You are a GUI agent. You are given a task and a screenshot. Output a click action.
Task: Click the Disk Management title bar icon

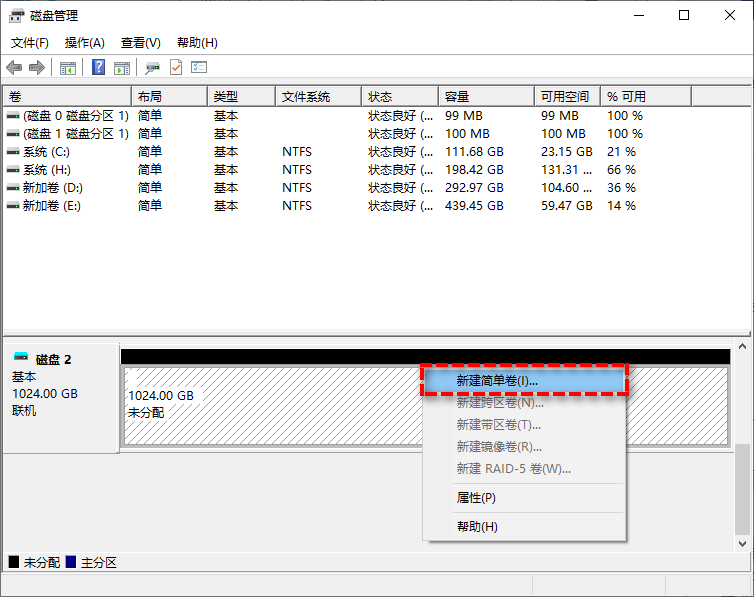pyautogui.click(x=16, y=16)
